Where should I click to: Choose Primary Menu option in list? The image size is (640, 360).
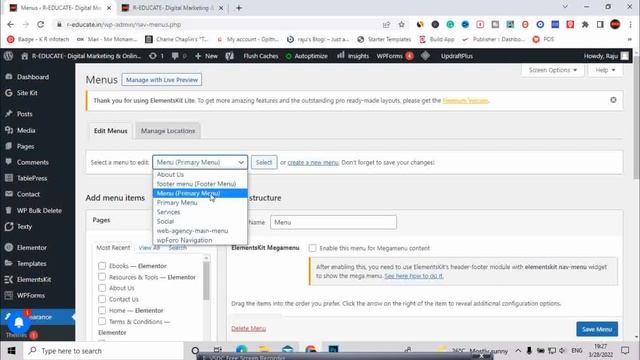point(200,202)
